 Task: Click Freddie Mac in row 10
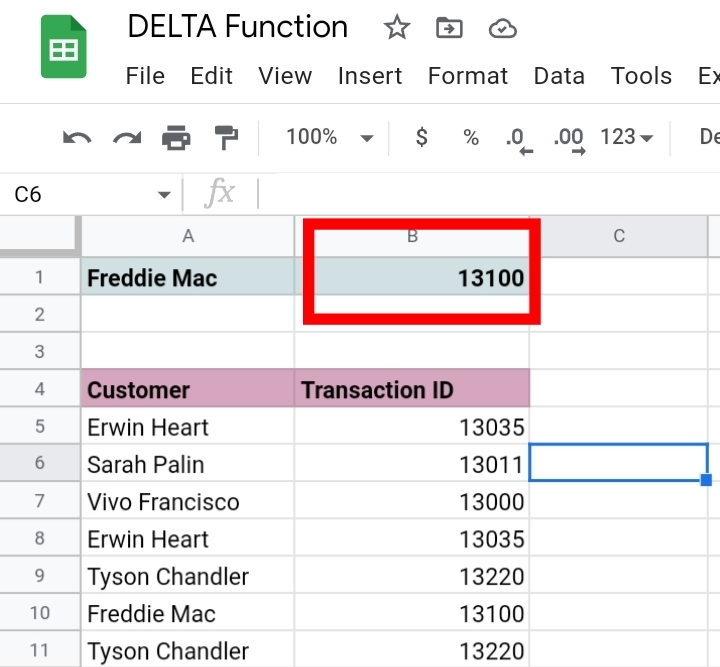[x=188, y=613]
